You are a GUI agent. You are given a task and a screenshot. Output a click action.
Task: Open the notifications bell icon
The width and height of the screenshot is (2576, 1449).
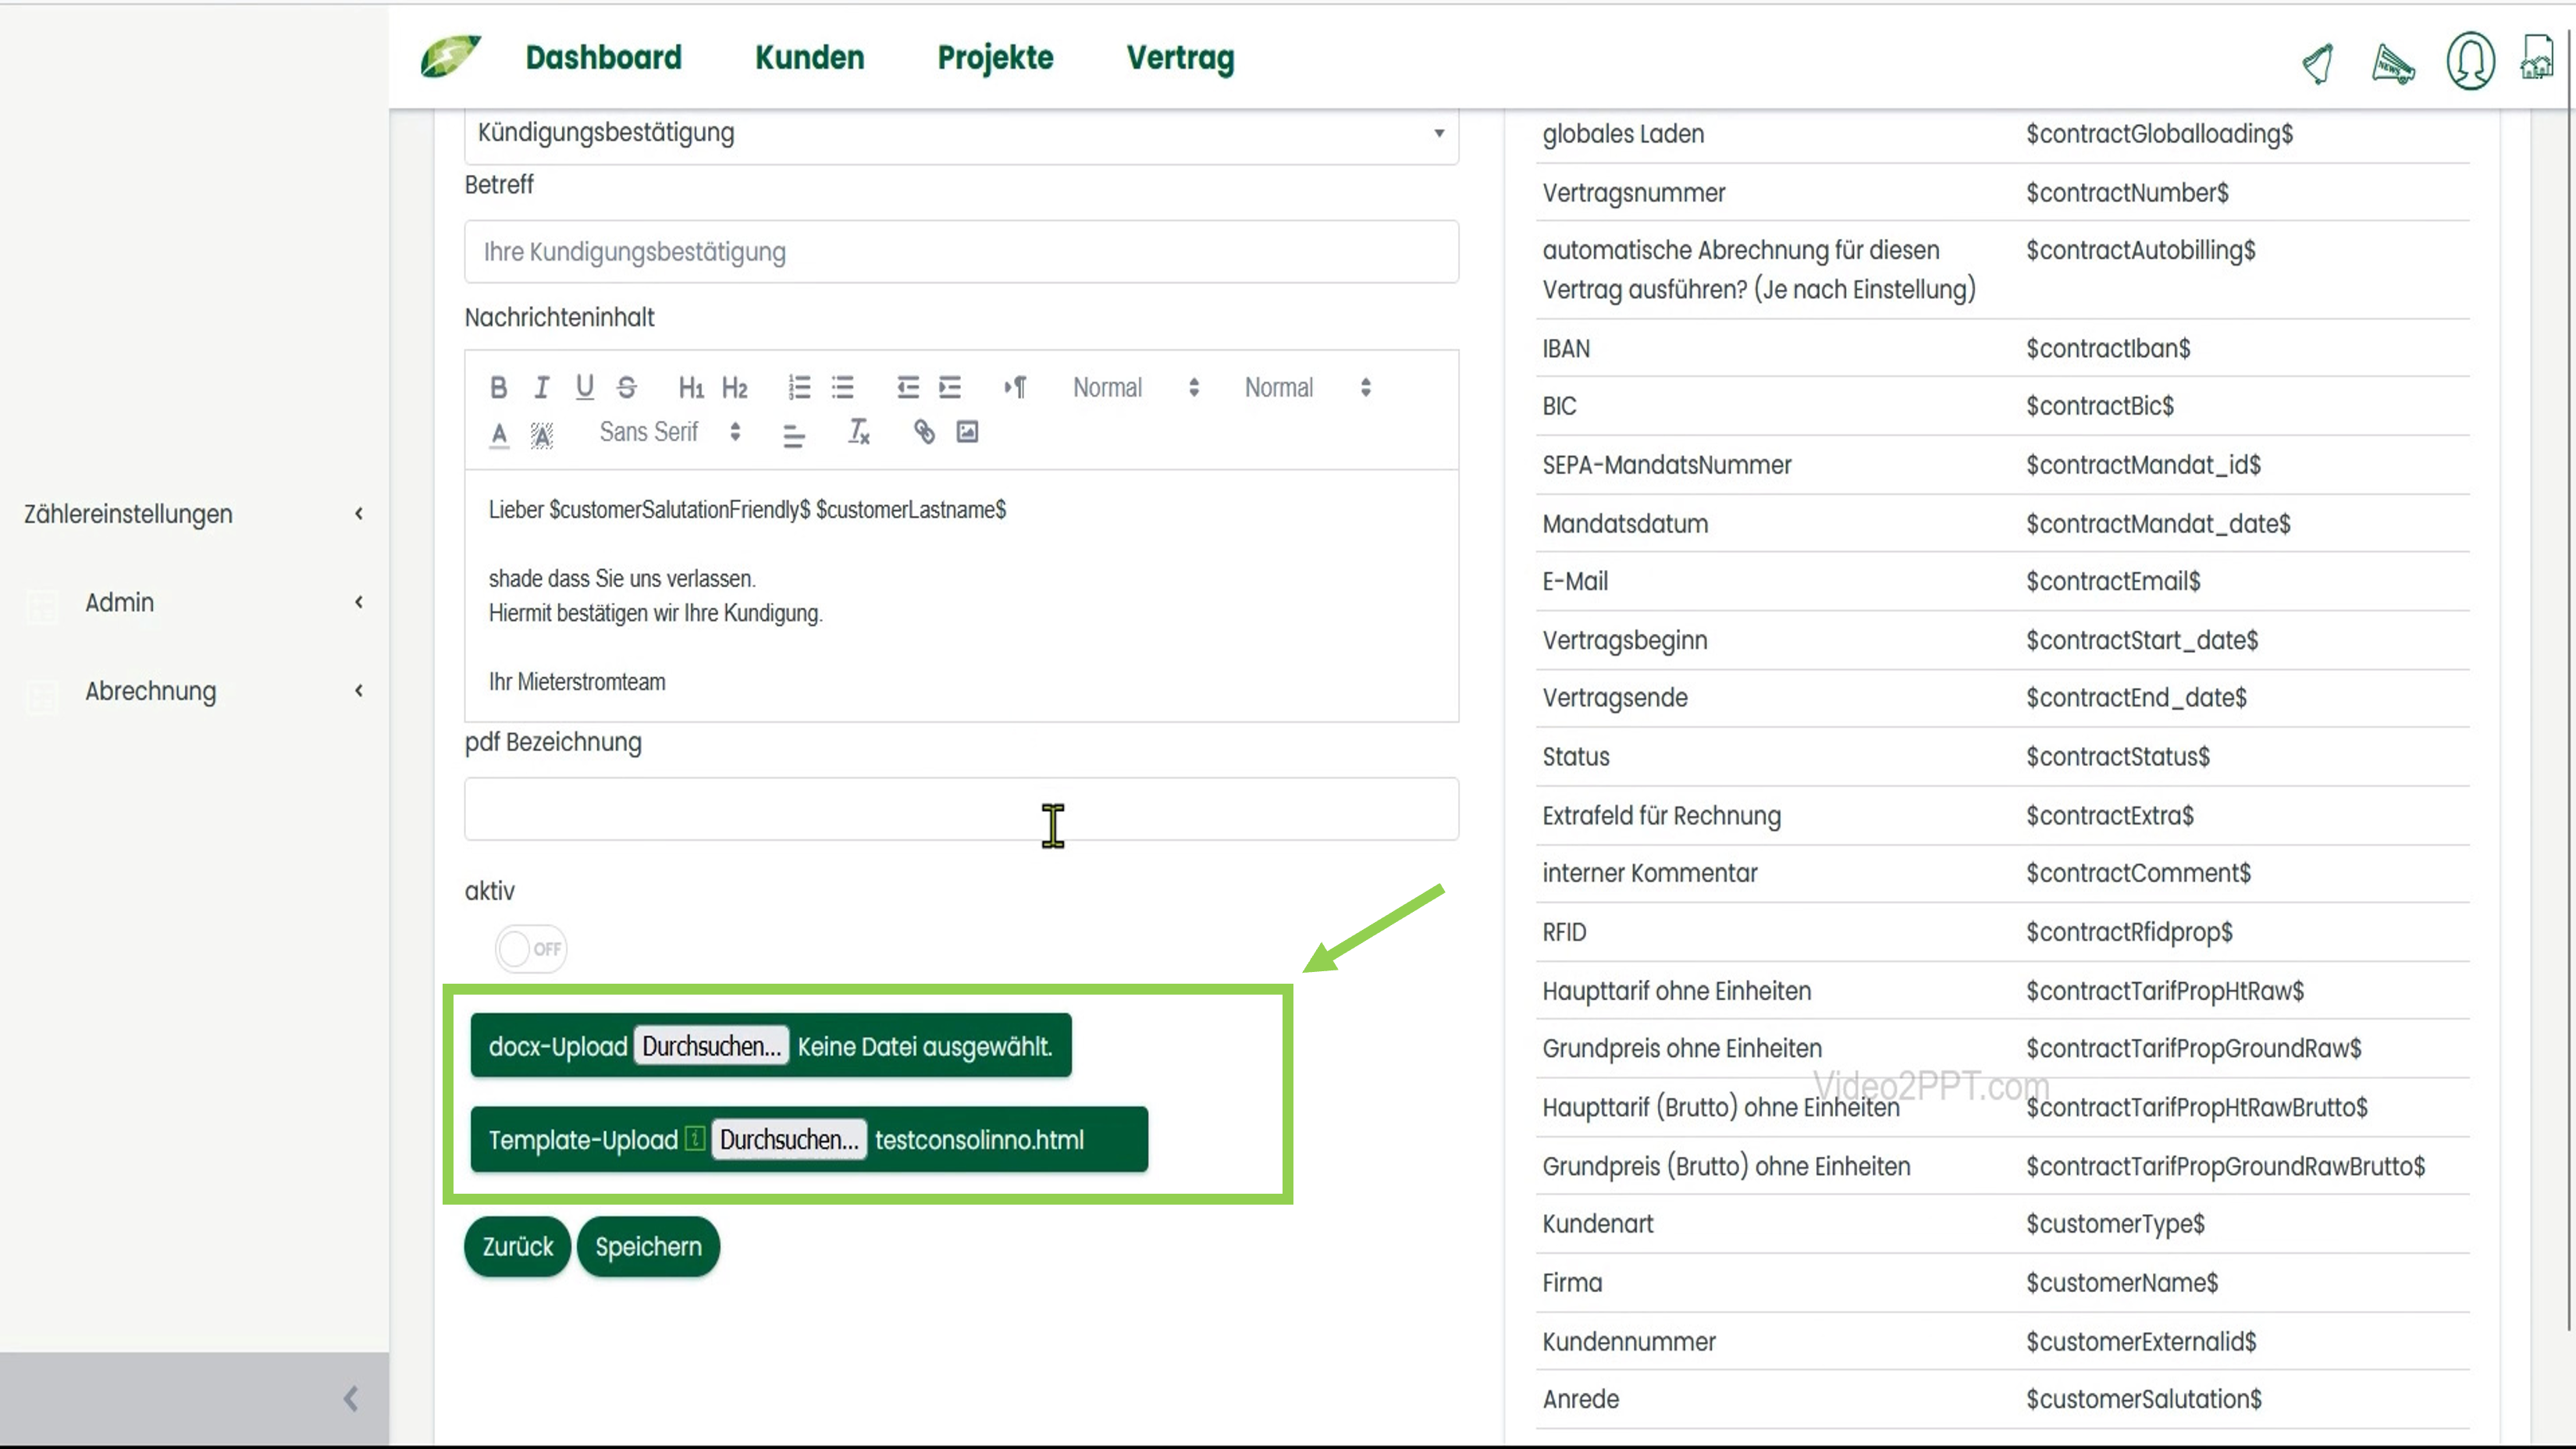(2318, 62)
